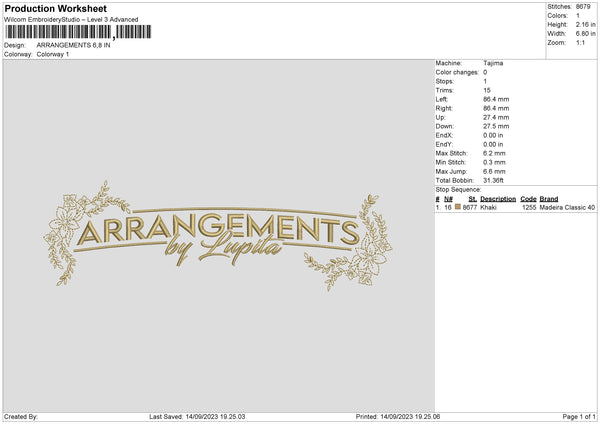Select design name "ARRANGEMENTS 6,8 IN"
Viewport: 600px width, 424px height.
[73, 45]
